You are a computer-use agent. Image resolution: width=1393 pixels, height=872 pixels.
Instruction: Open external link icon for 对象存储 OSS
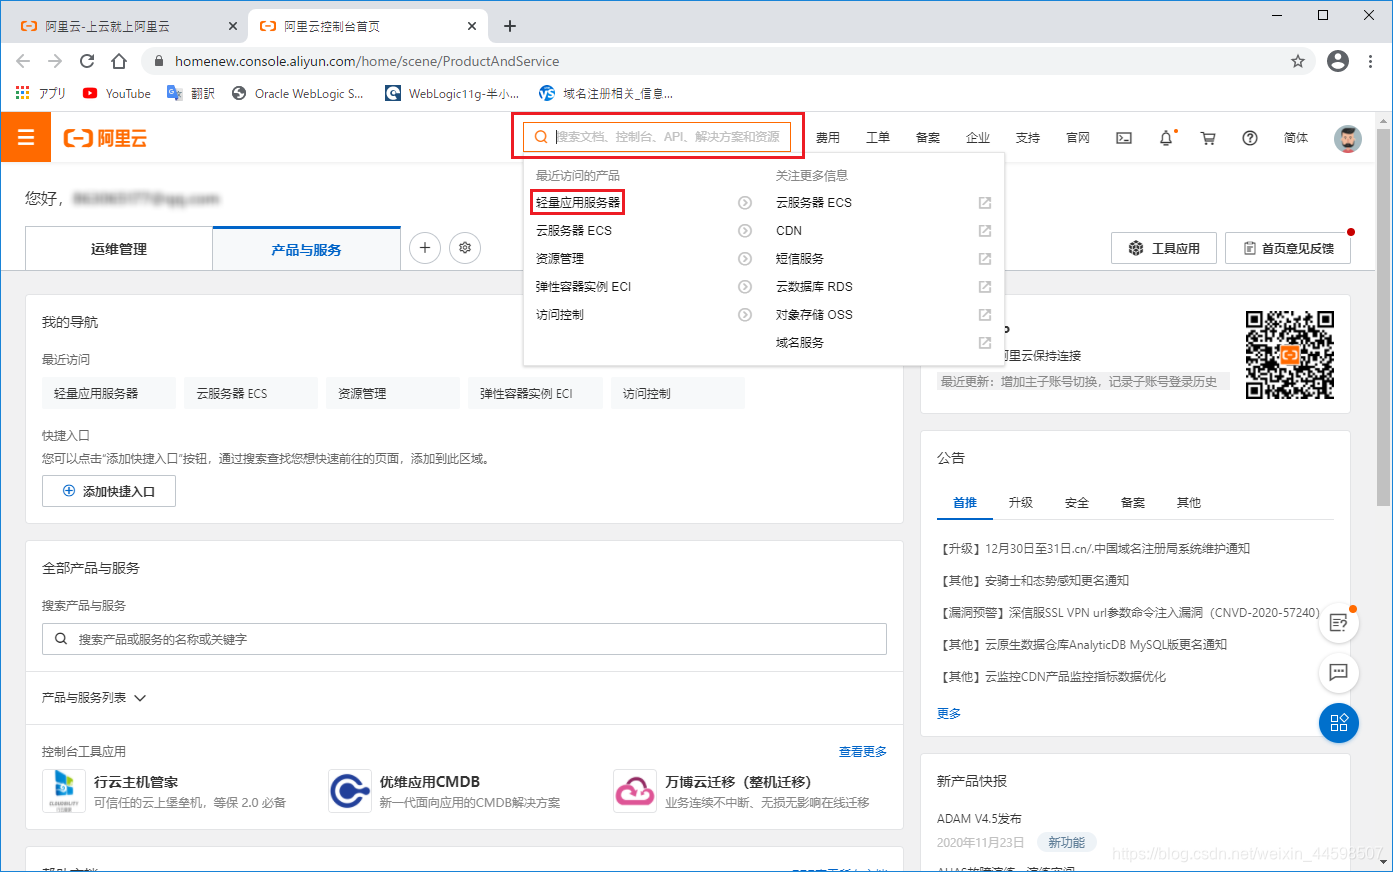[985, 314]
